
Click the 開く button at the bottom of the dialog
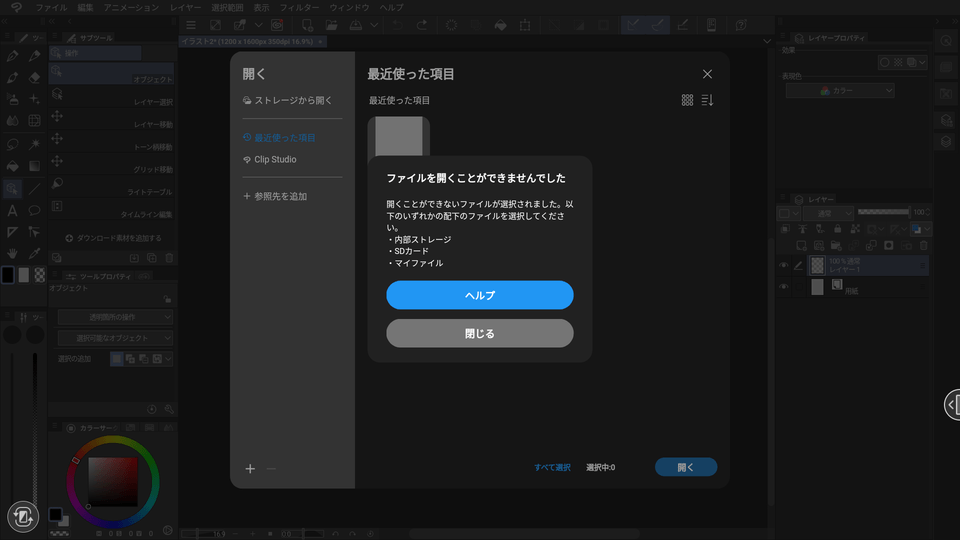686,467
